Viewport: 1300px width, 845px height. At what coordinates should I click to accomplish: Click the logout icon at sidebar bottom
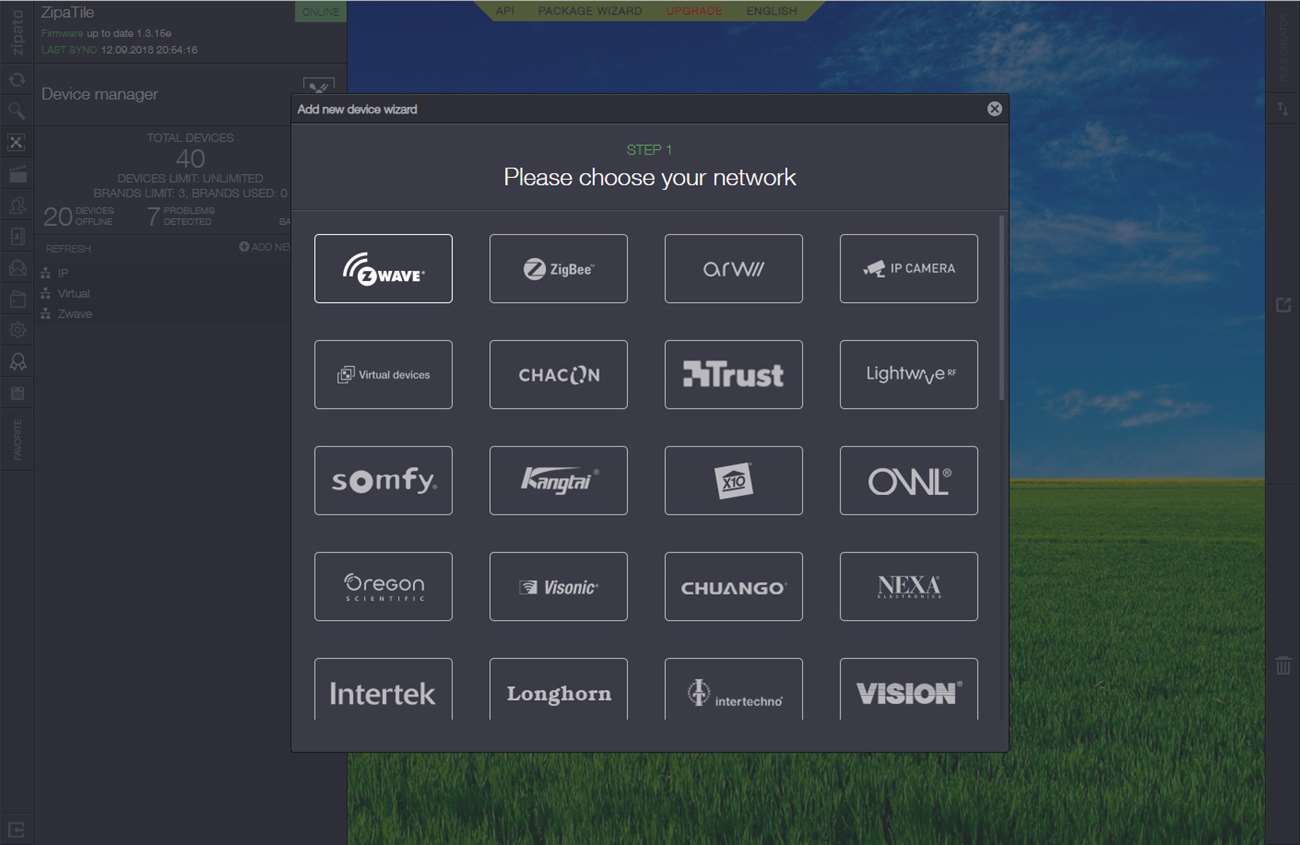point(17,829)
